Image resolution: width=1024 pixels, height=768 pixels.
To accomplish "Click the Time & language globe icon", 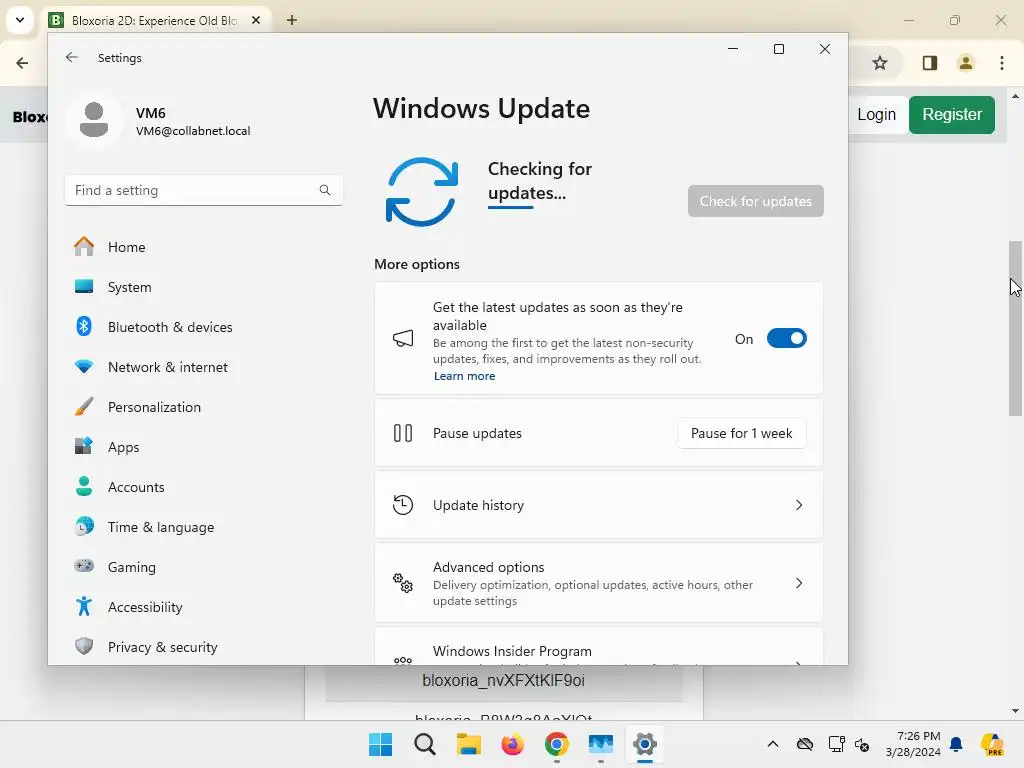I will 84,526.
